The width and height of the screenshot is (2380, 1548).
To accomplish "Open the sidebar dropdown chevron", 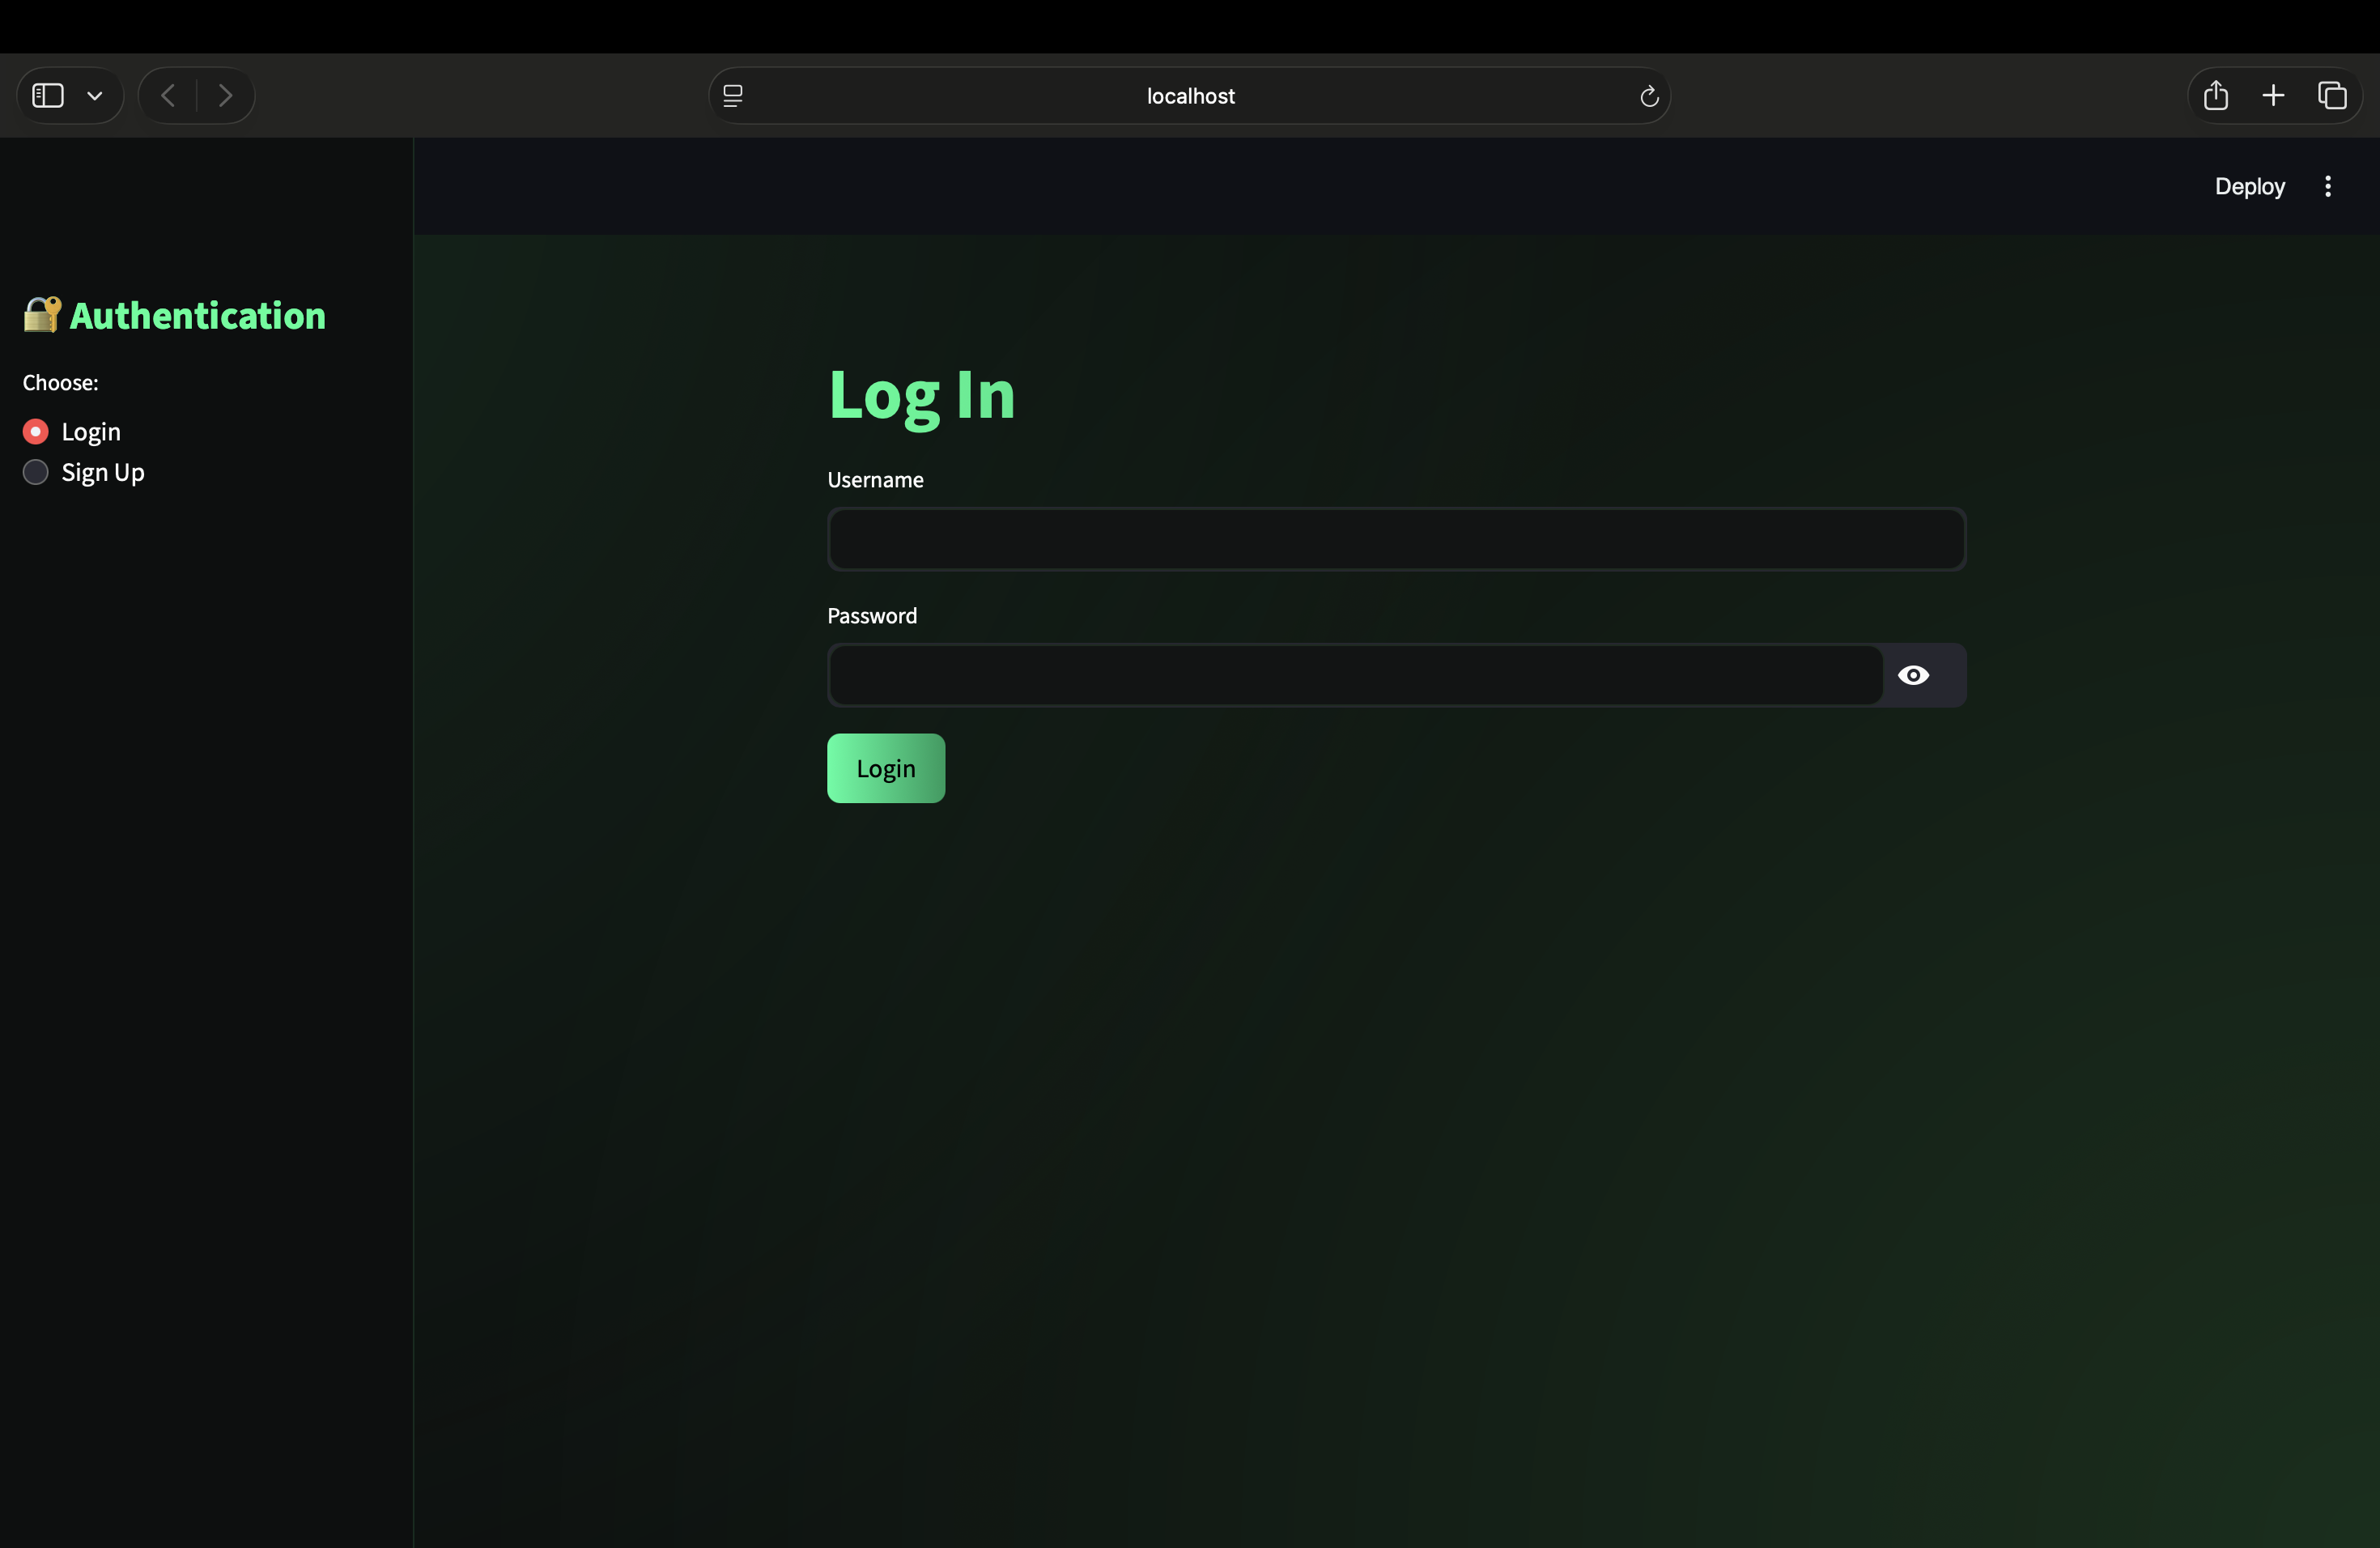I will click(95, 96).
